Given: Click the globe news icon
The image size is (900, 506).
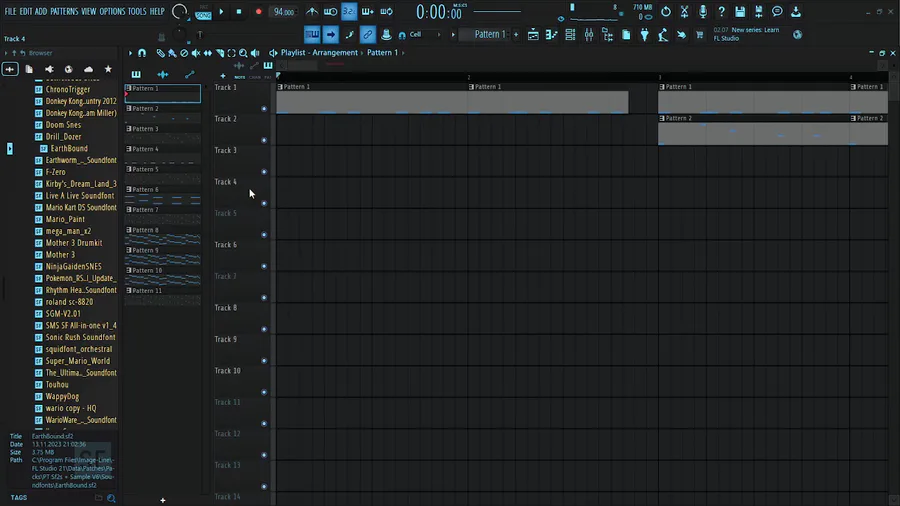Looking at the screenshot, I should tap(797, 34).
